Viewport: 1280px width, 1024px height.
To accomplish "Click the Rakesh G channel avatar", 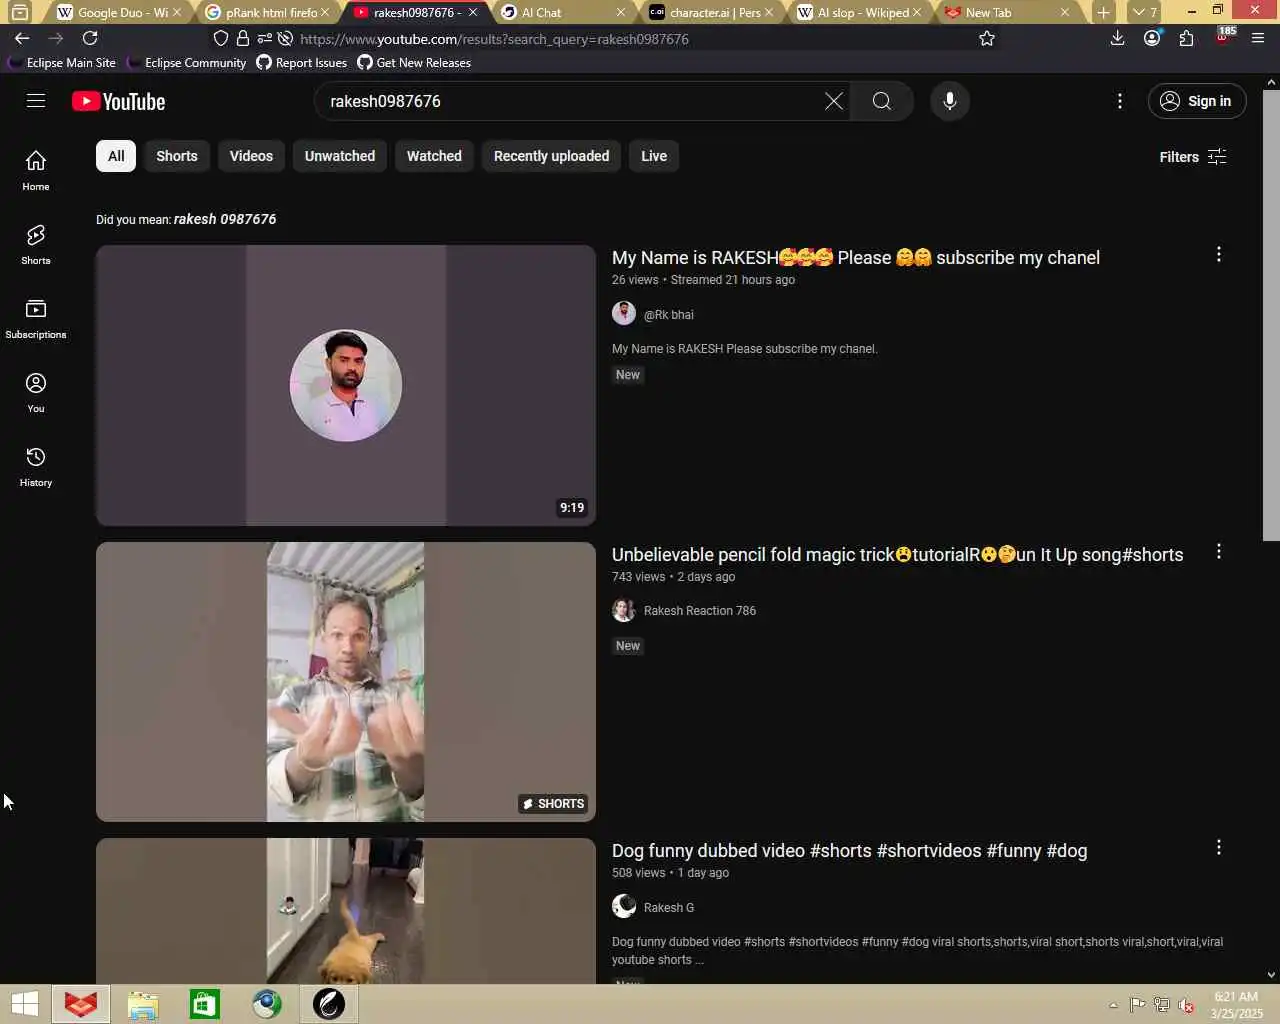I will pos(624,906).
